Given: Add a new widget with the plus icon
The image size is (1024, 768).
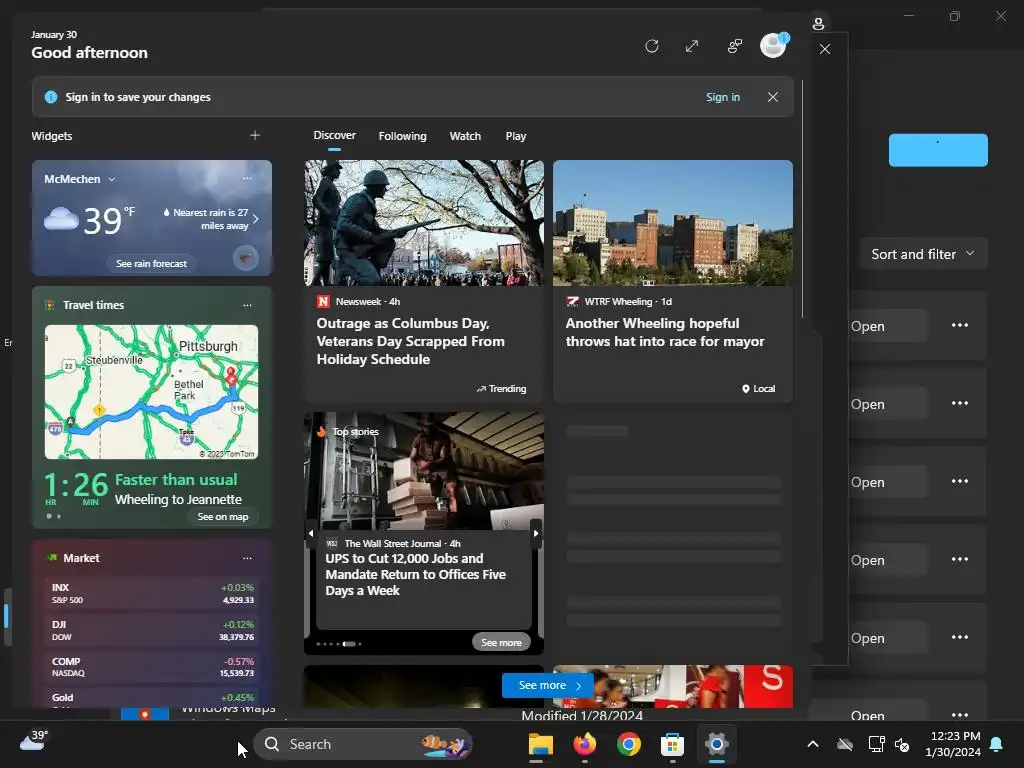Looking at the screenshot, I should [x=255, y=135].
